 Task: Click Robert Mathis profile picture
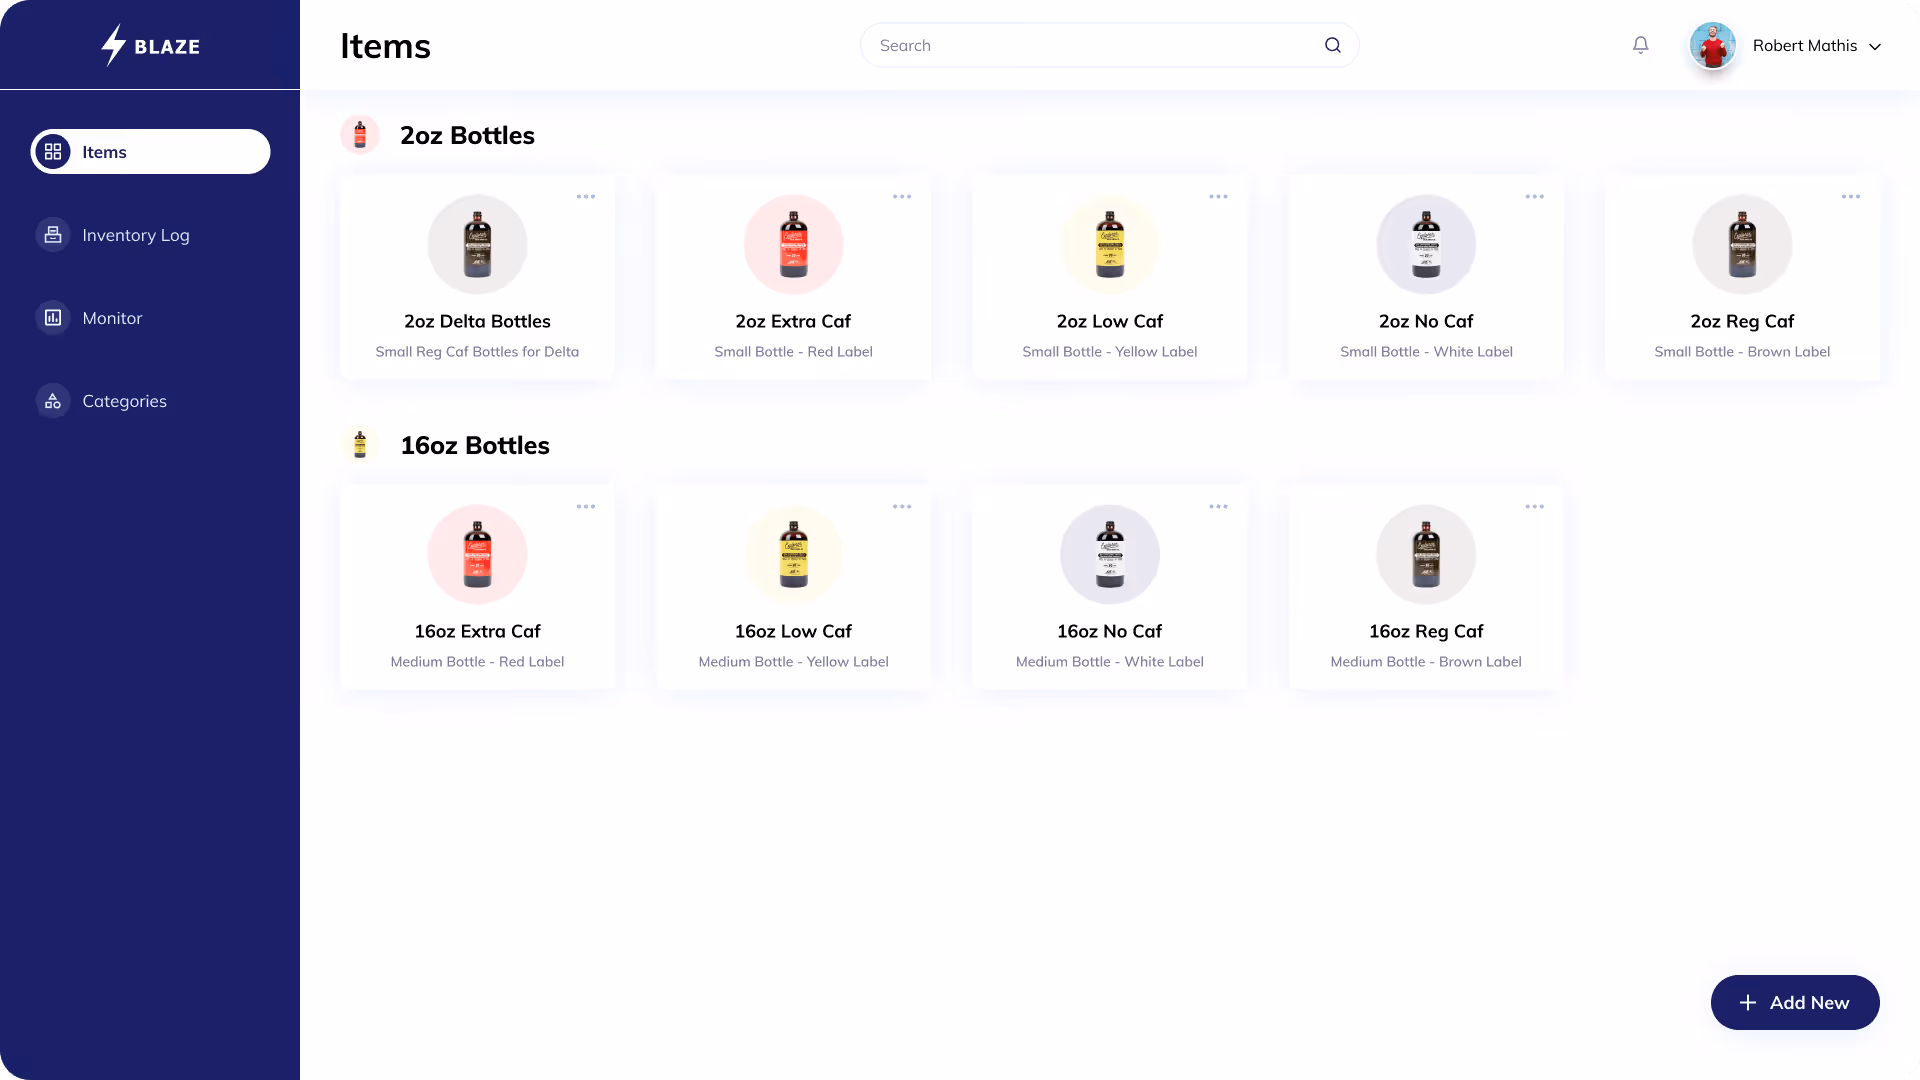click(1712, 46)
